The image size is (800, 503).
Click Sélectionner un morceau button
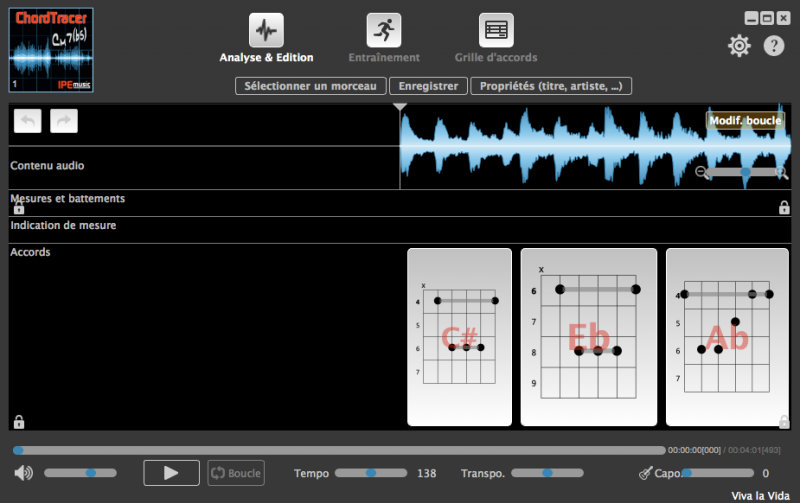click(x=310, y=86)
